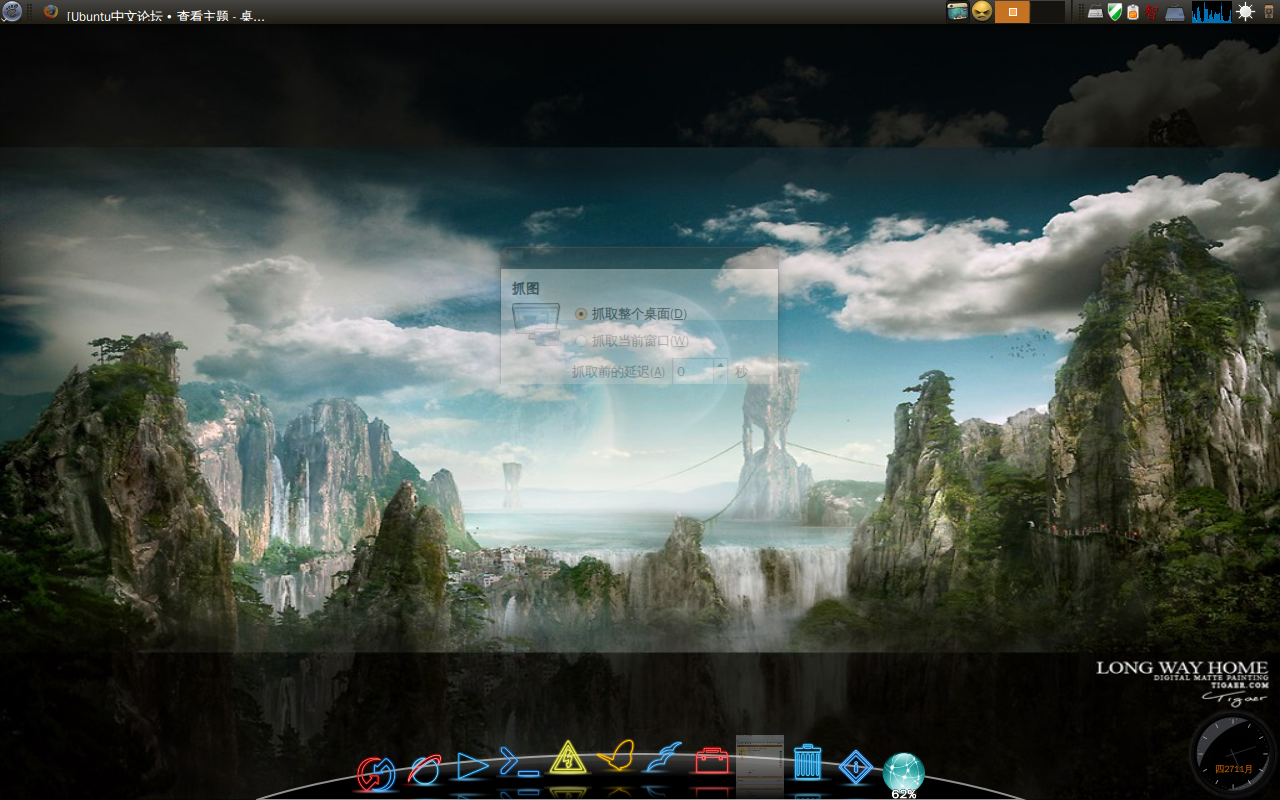Click the blue diamond info dock icon

[x=856, y=767]
